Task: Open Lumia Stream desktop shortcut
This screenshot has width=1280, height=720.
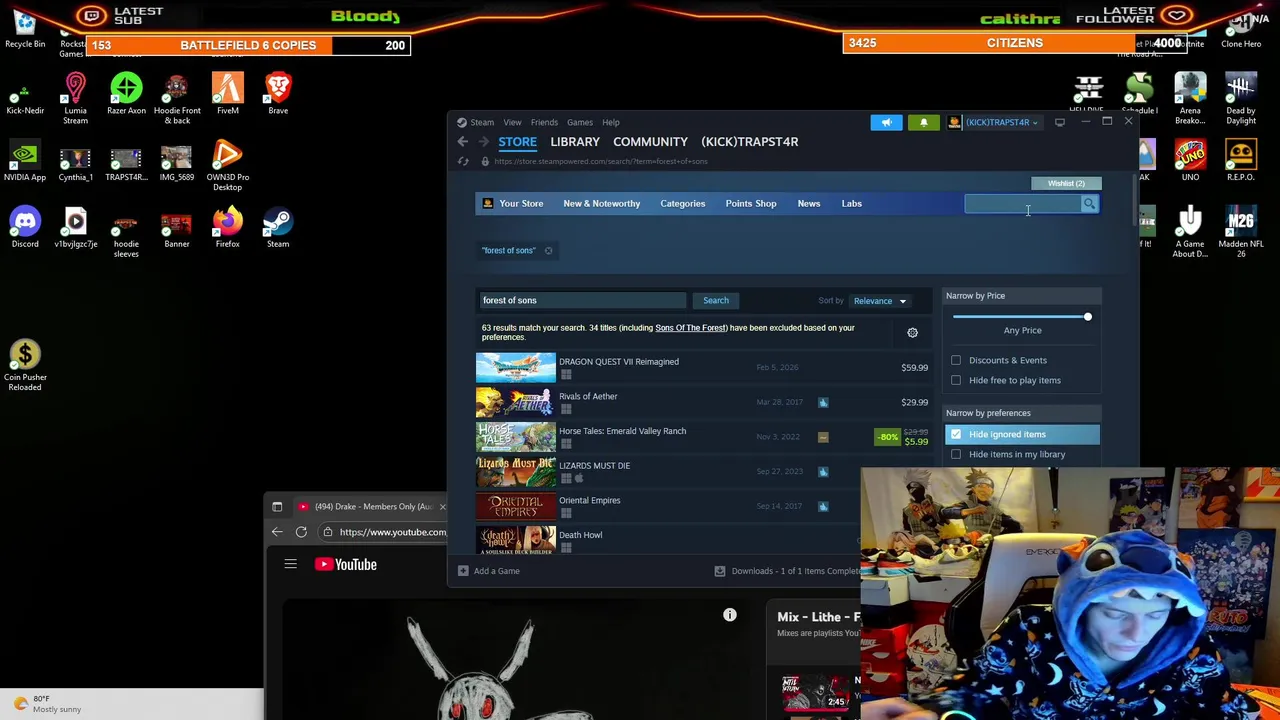Action: [75, 98]
